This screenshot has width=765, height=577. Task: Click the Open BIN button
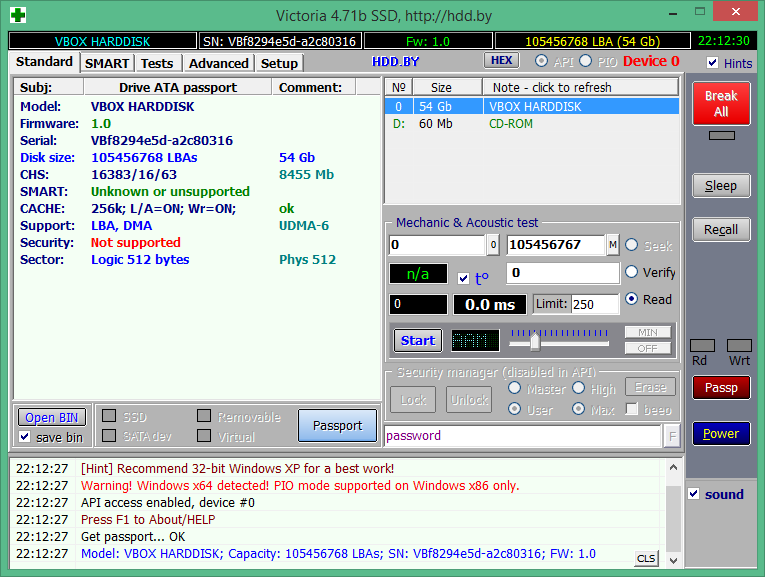pyautogui.click(x=52, y=418)
